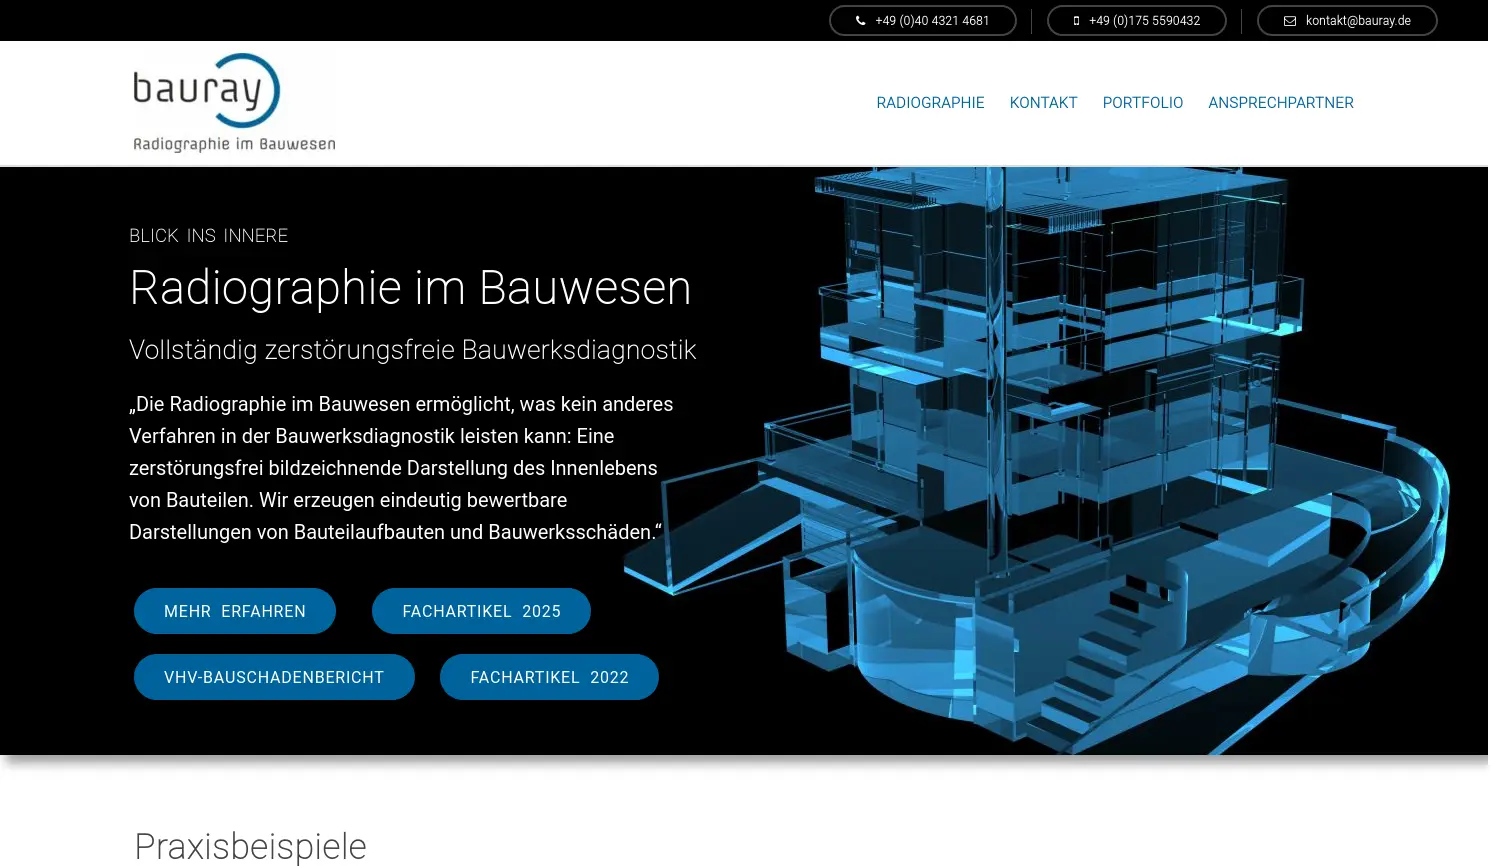
Task: Click the BLICK INS INNERE tagline
Action: pyautogui.click(x=208, y=235)
